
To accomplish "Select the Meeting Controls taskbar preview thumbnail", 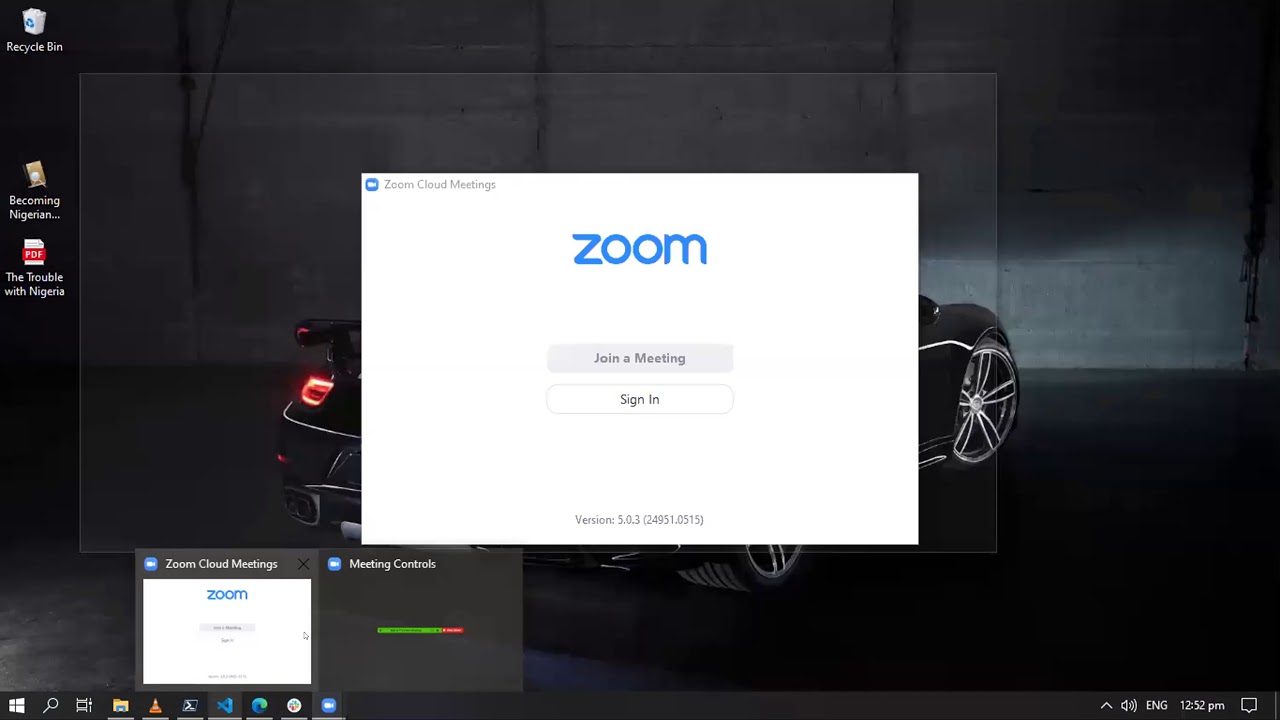I will (420, 631).
